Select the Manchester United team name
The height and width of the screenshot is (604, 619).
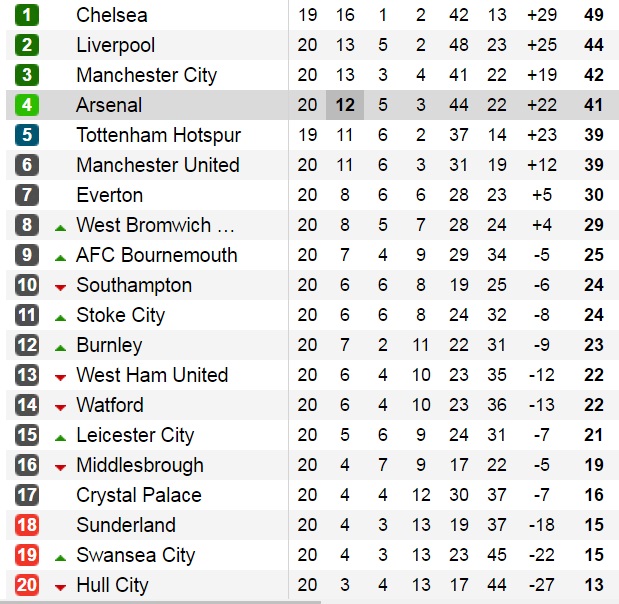157,165
